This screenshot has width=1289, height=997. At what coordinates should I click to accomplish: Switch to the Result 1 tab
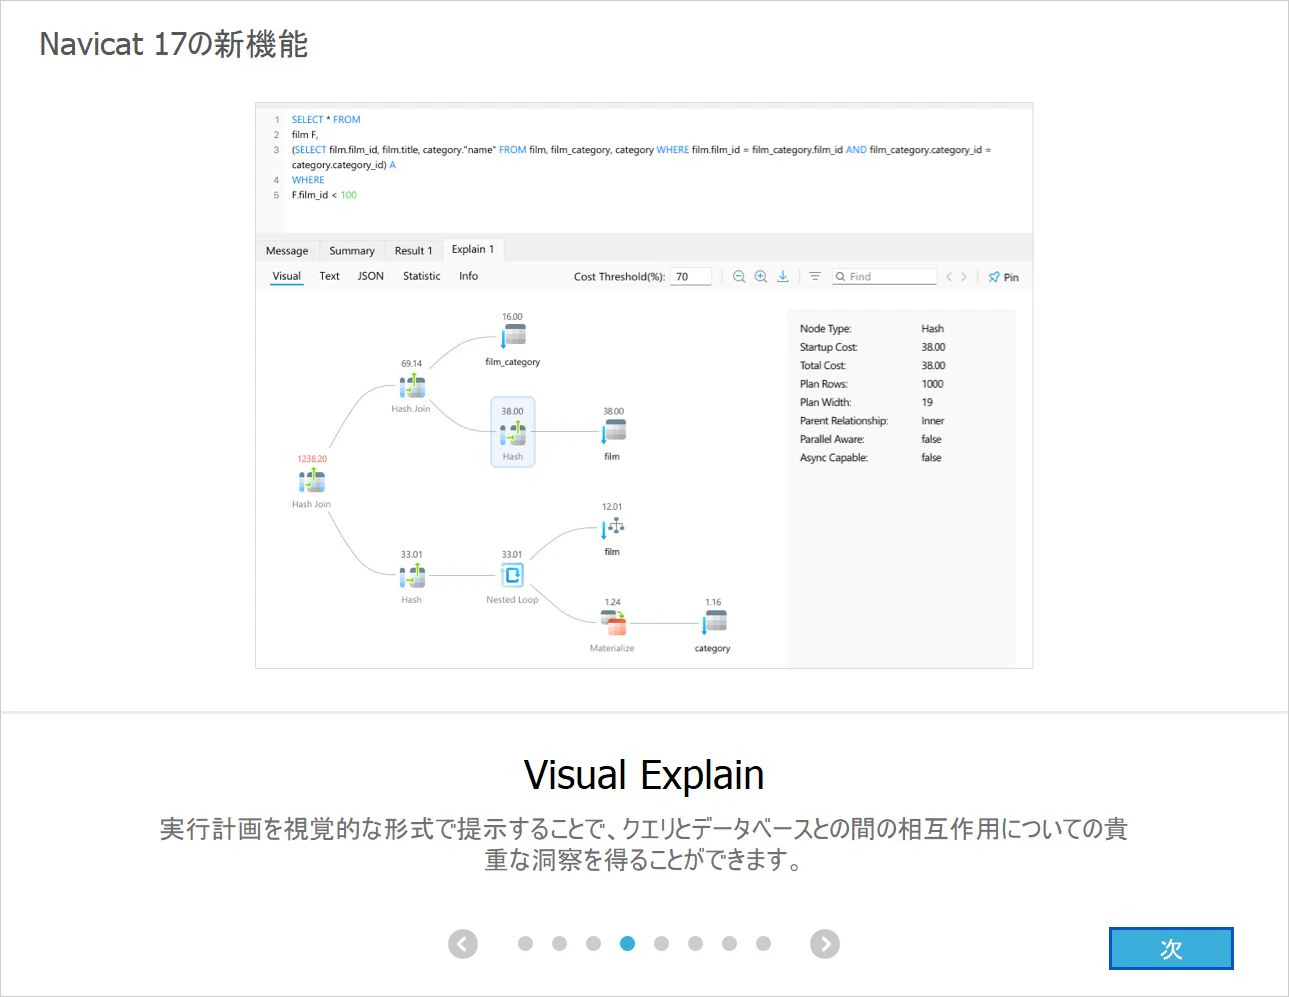pos(413,251)
